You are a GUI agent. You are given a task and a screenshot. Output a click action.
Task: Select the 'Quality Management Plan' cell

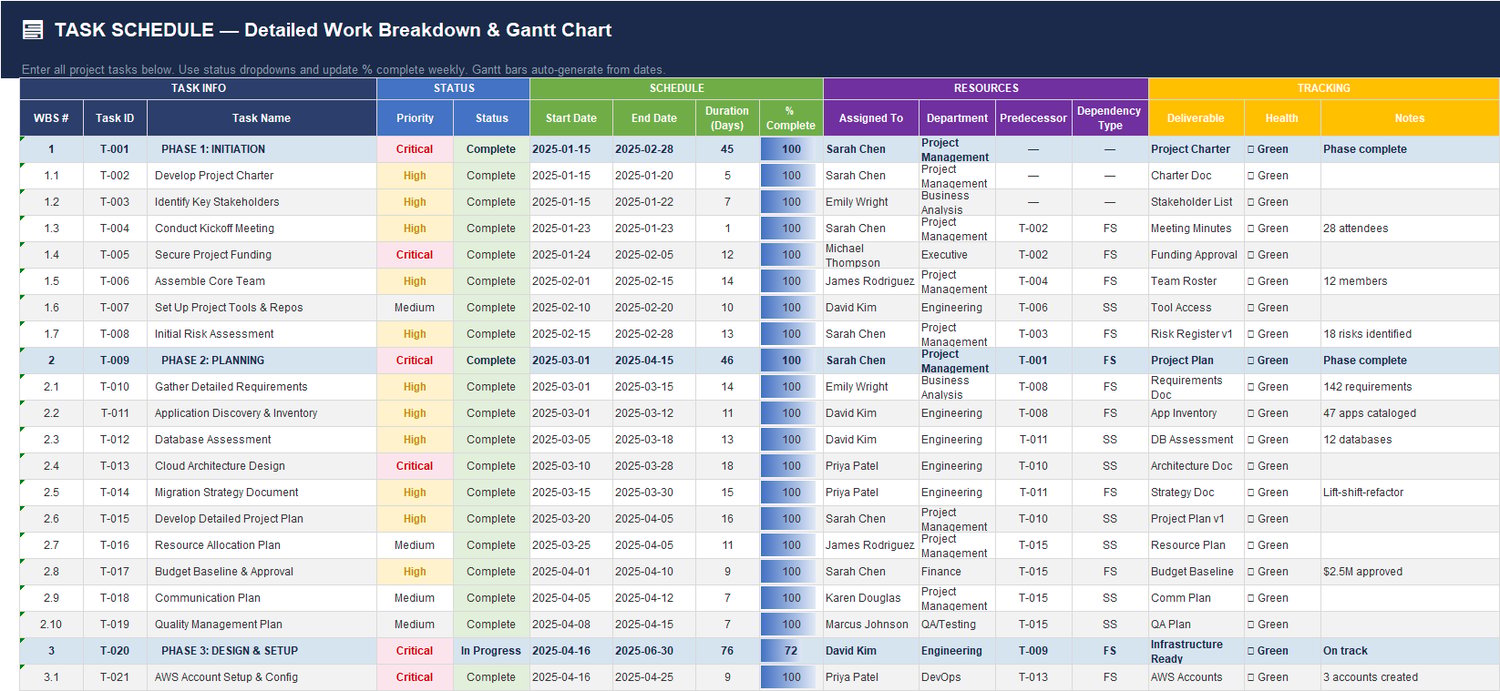pos(262,624)
